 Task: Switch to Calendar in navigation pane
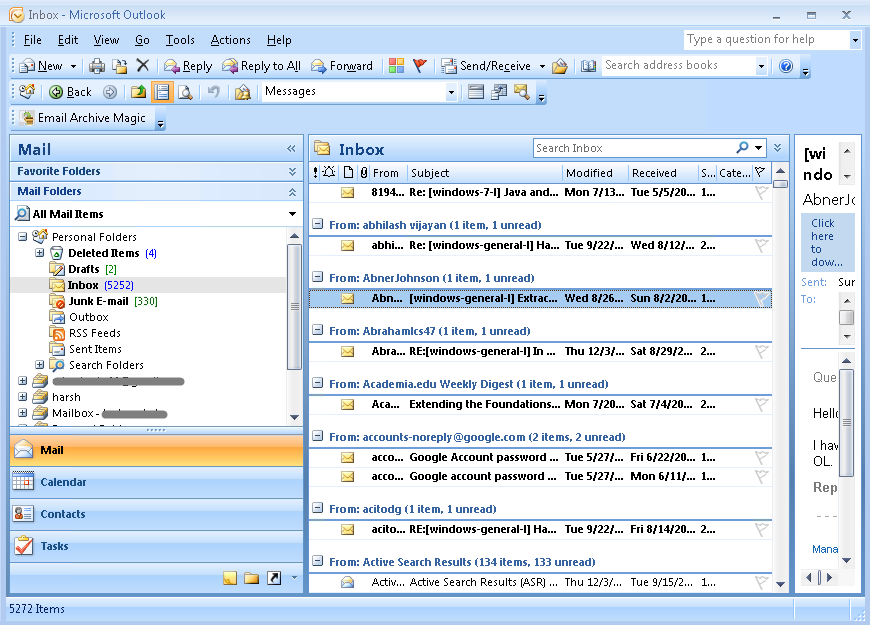pyautogui.click(x=156, y=482)
